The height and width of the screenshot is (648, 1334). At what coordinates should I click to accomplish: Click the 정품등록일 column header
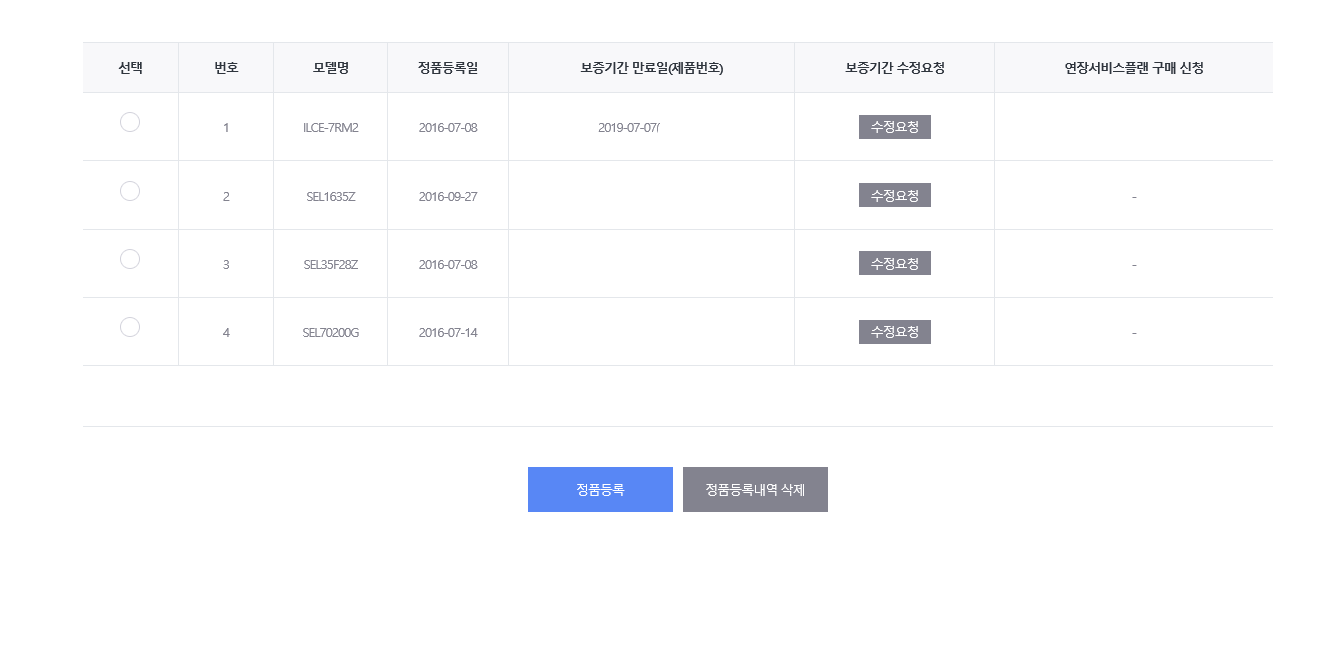448,68
